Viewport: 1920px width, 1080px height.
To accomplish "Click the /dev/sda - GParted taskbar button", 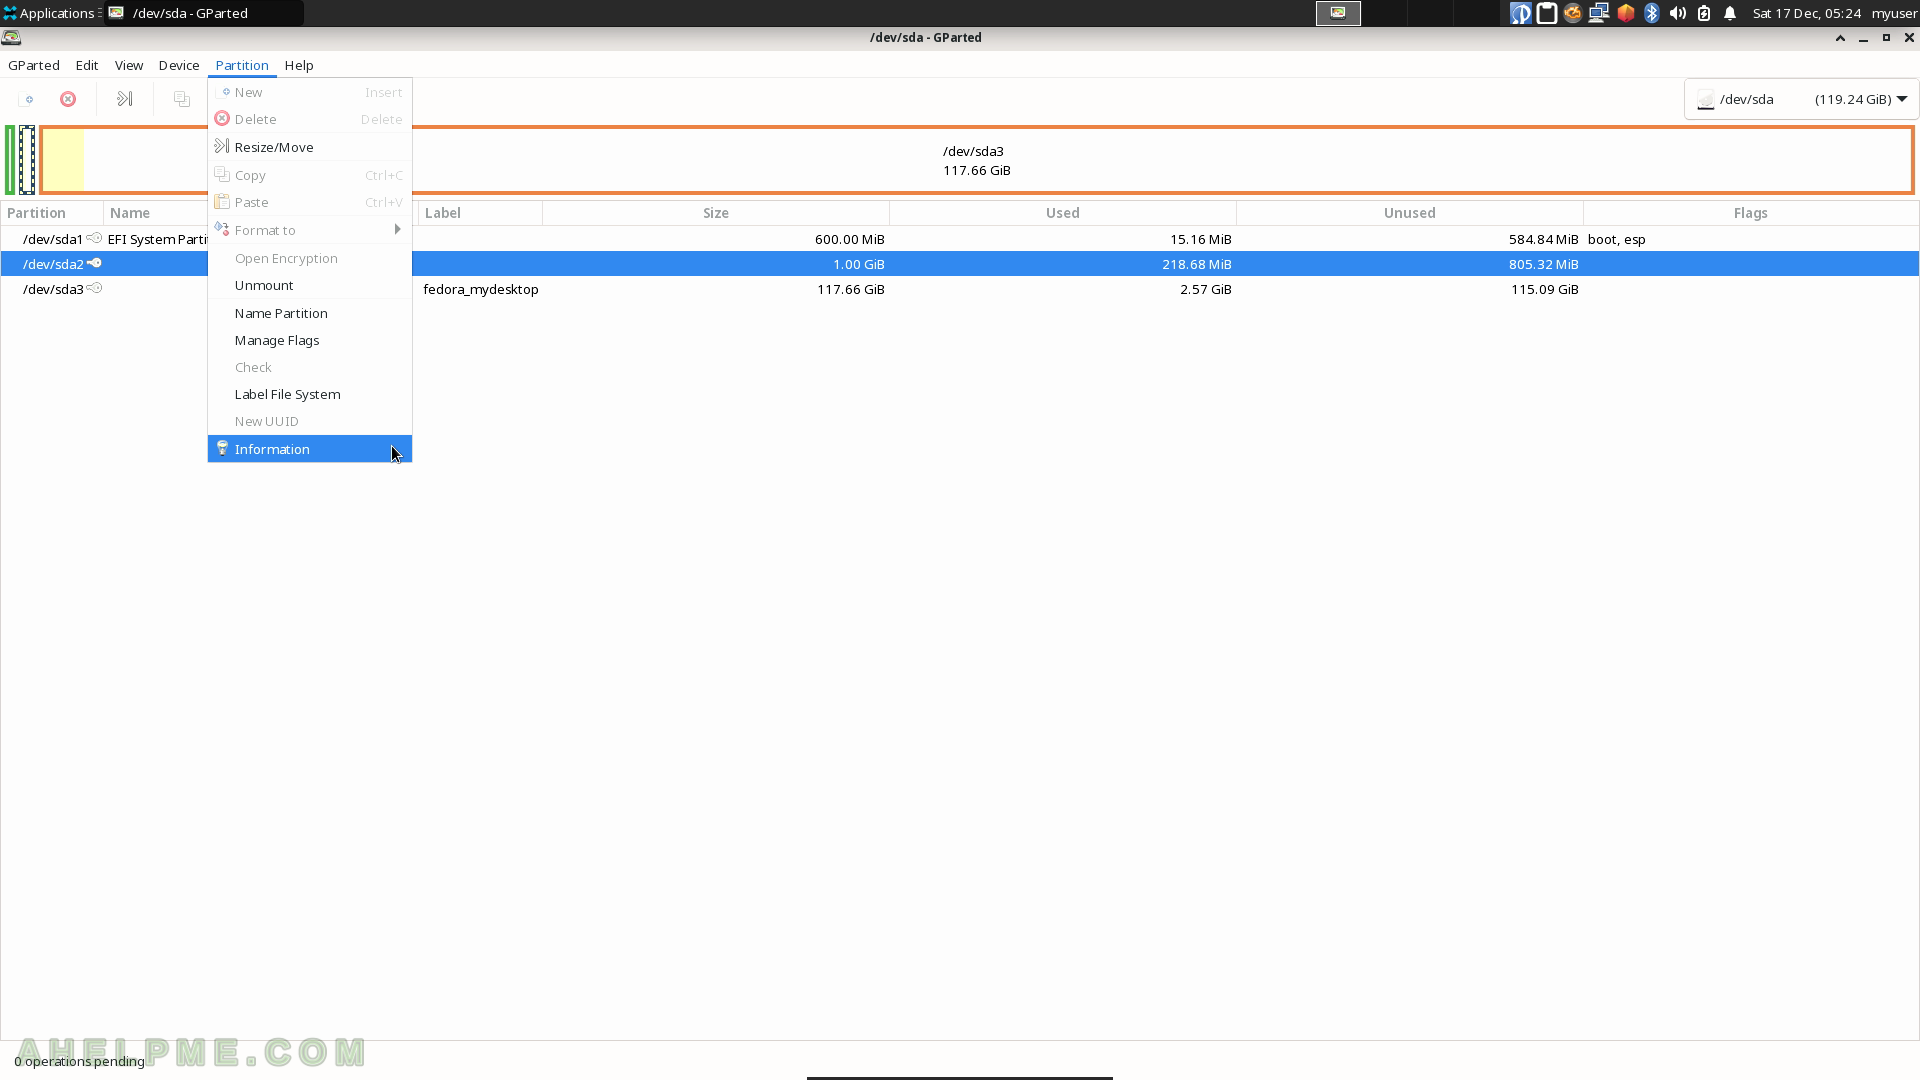I will [x=204, y=13].
